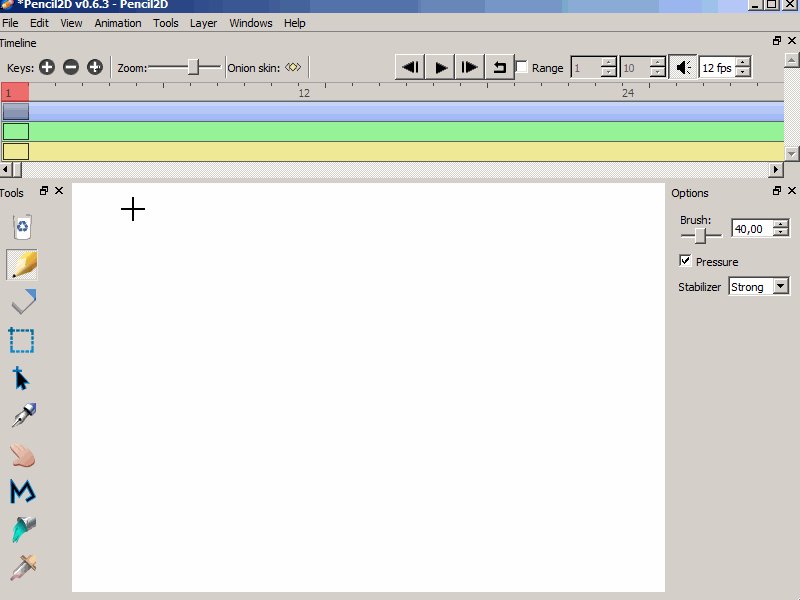Select the Hand pan tool
Image resolution: width=800 pixels, height=600 pixels.
[22, 455]
